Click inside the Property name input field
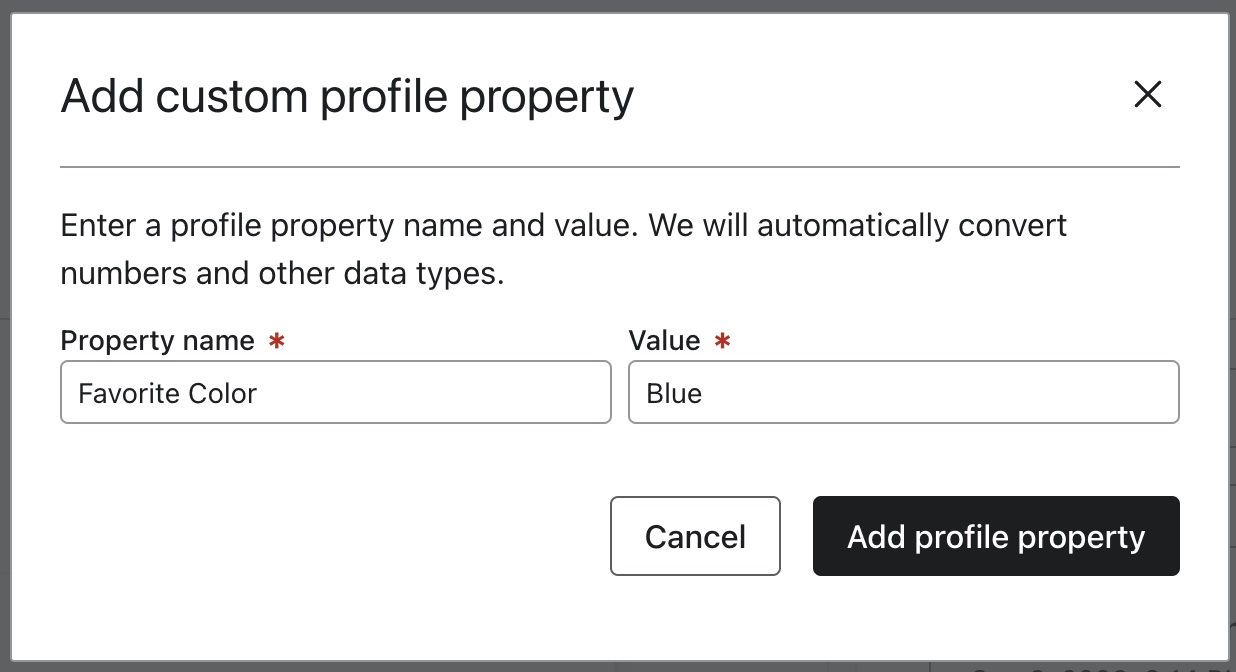Image resolution: width=1236 pixels, height=672 pixels. 335,392
